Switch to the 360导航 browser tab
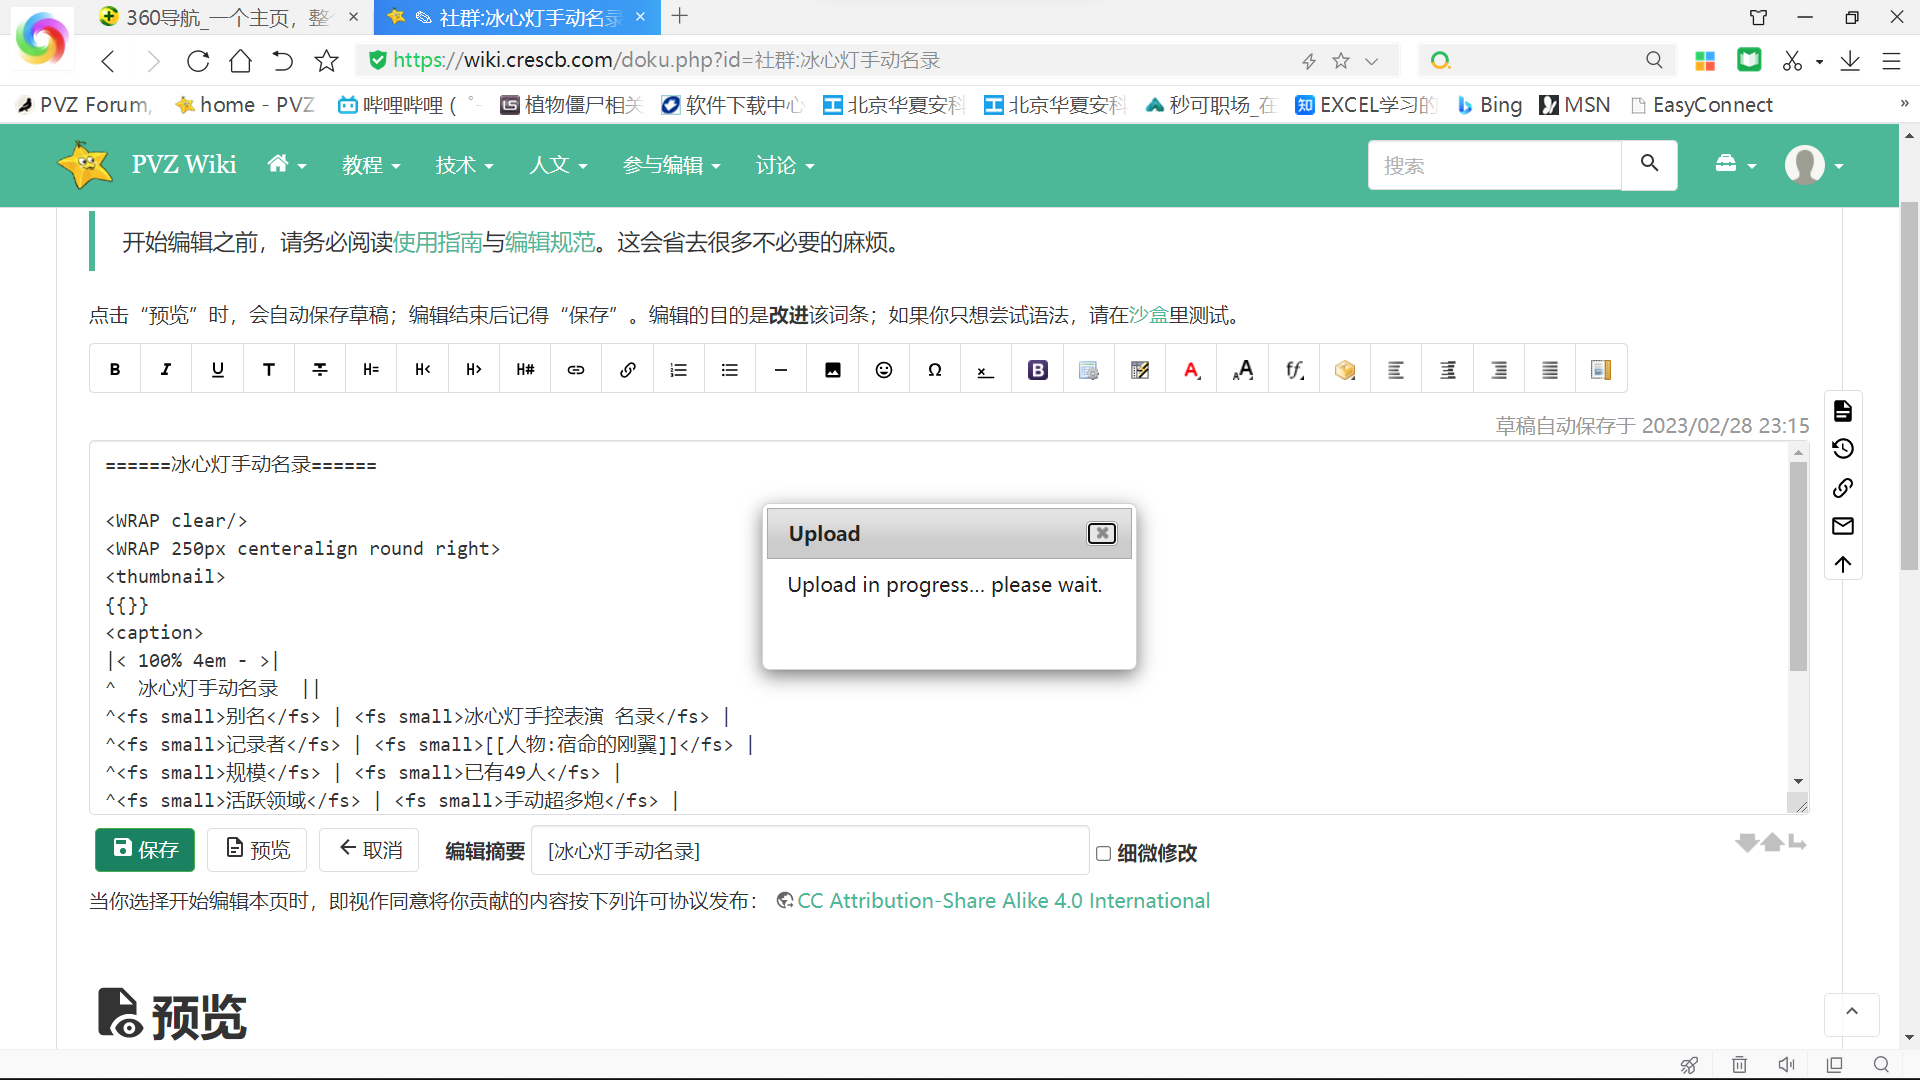1920x1080 pixels. pyautogui.click(x=225, y=17)
